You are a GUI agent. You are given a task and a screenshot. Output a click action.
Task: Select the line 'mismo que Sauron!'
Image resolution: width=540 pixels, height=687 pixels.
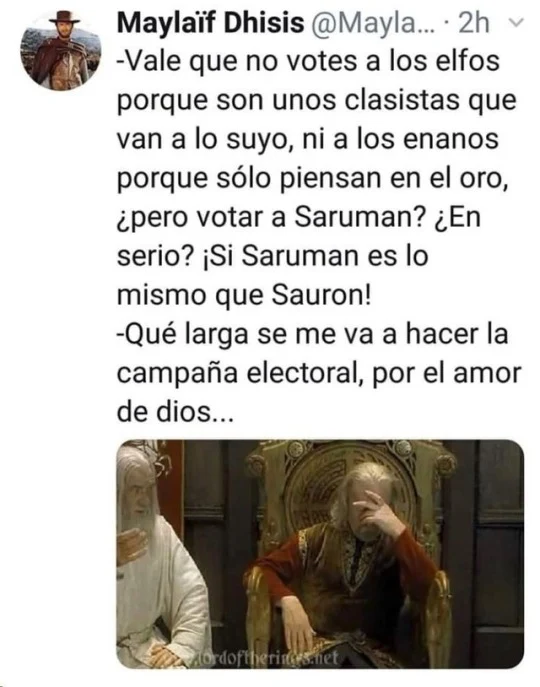pyautogui.click(x=244, y=295)
